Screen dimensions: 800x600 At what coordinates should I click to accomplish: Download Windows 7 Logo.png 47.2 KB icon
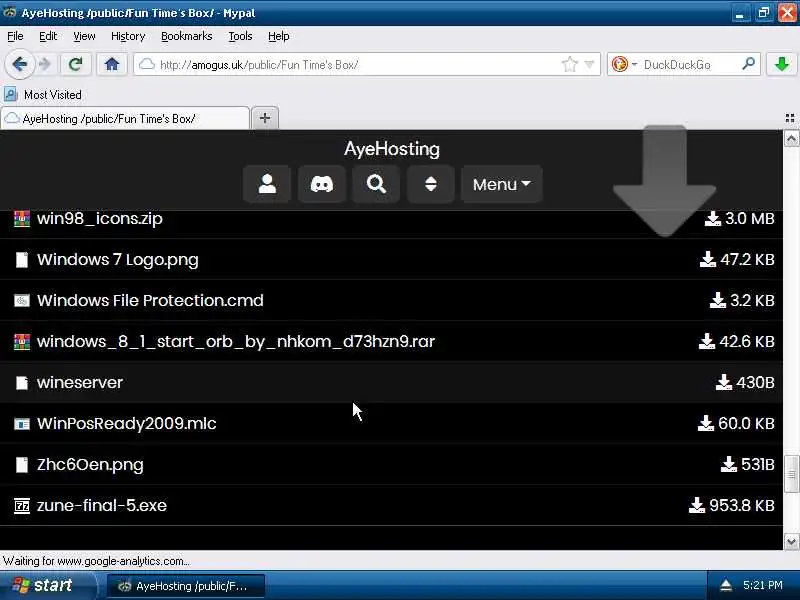pyautogui.click(x=708, y=259)
